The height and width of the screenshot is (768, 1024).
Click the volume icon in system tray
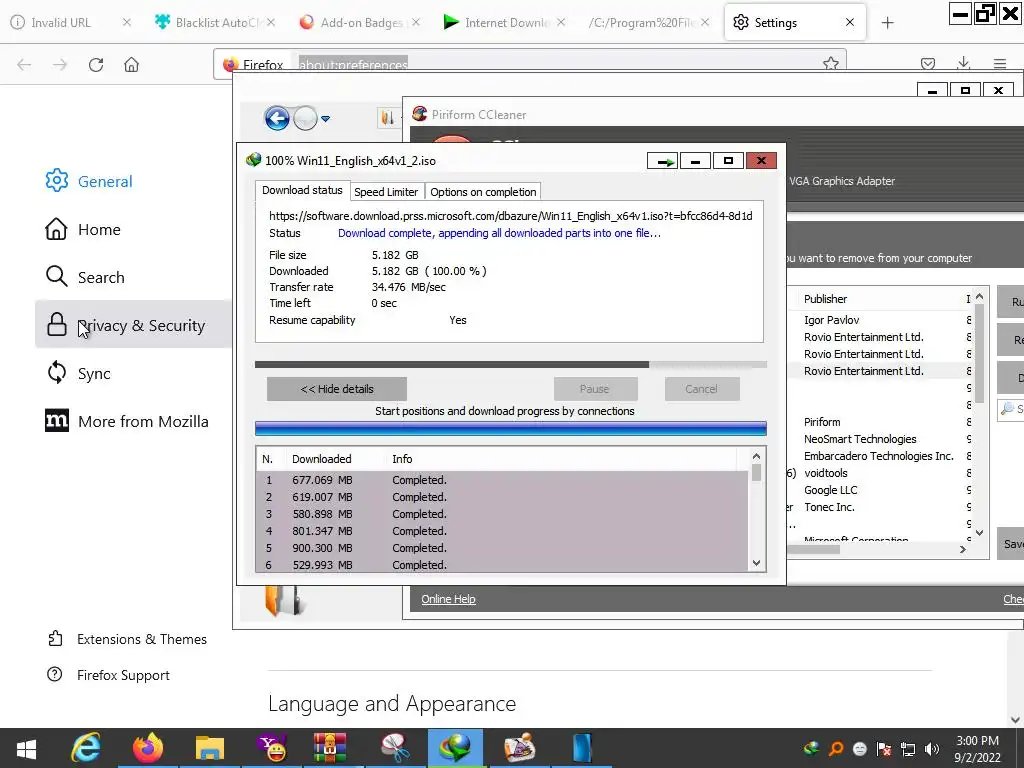tap(932, 749)
